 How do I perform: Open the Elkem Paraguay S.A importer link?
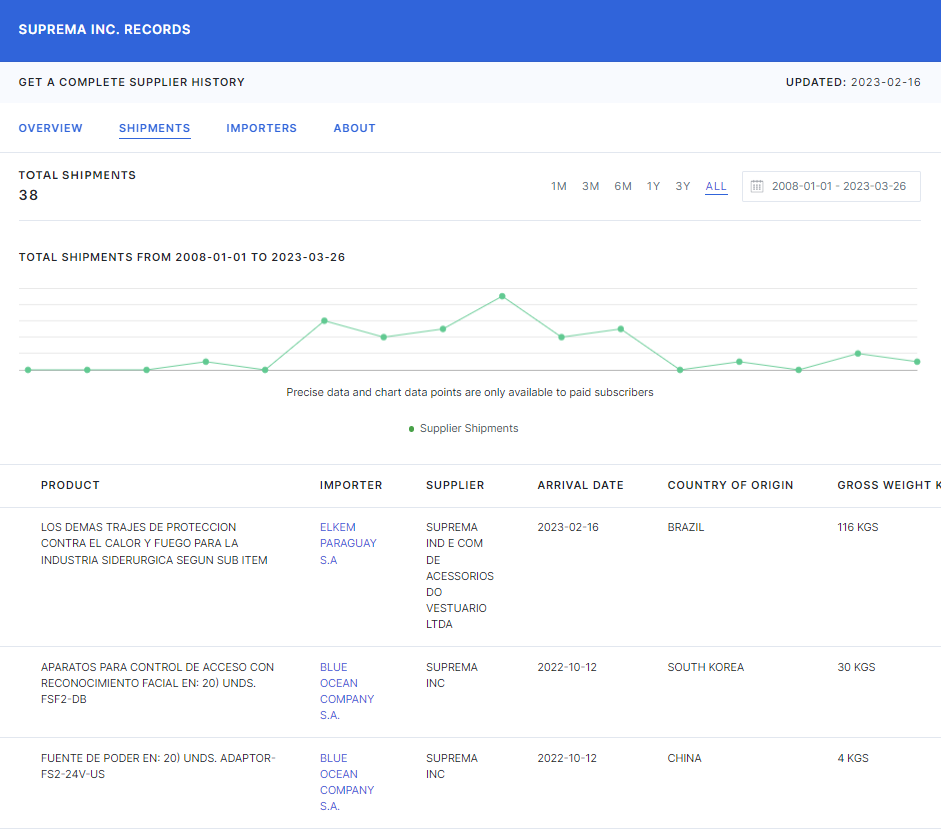pos(348,543)
